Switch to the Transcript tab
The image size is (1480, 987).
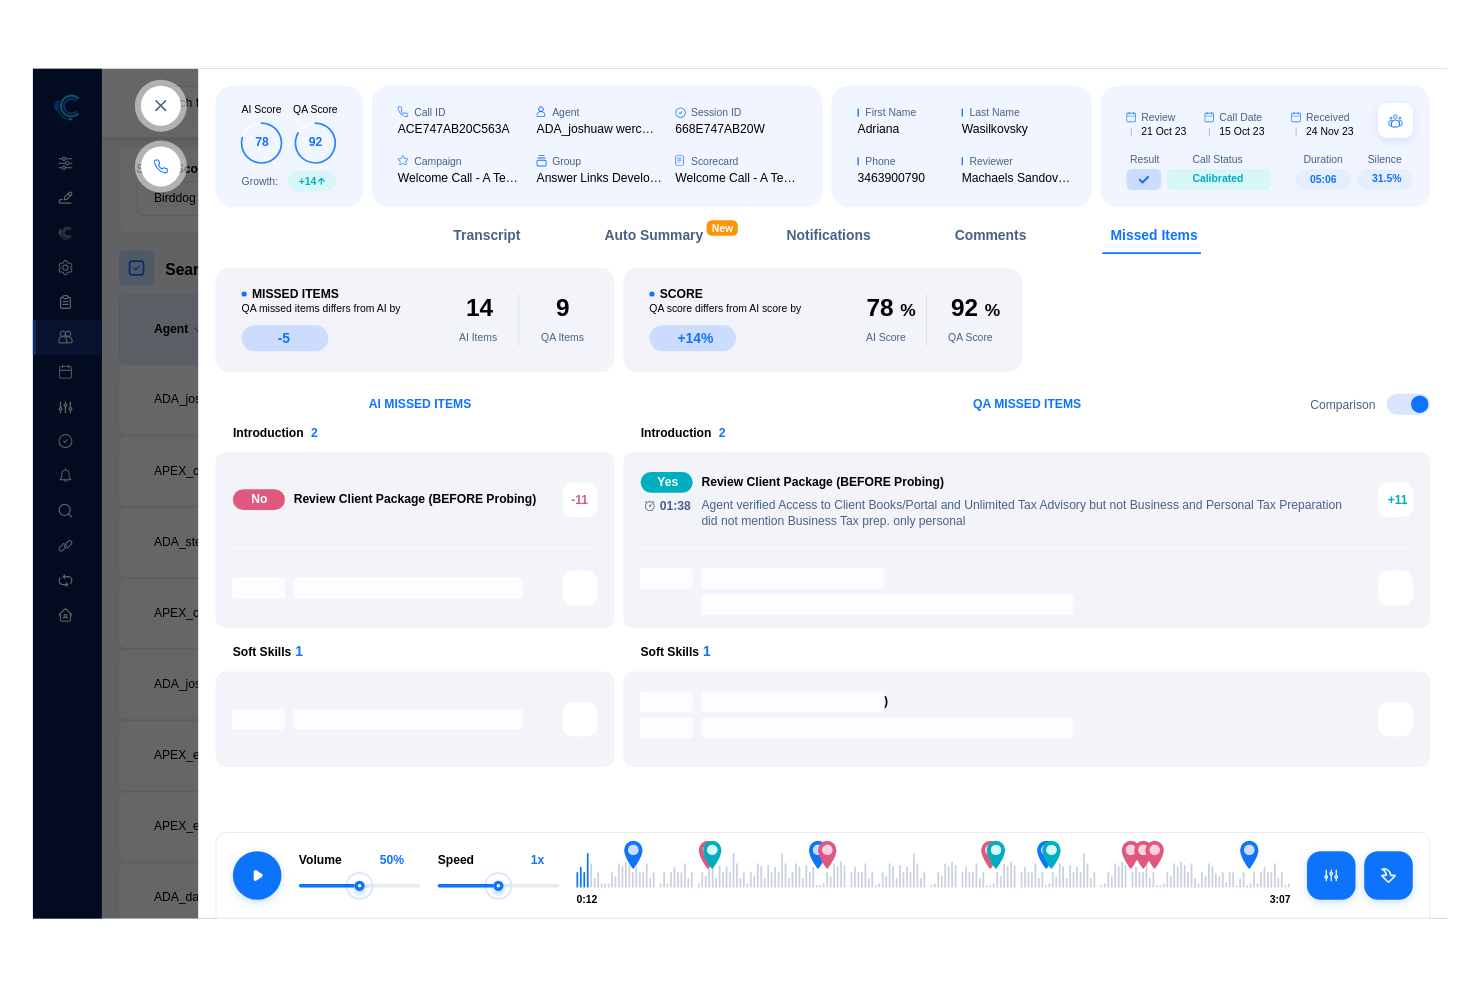click(x=486, y=235)
